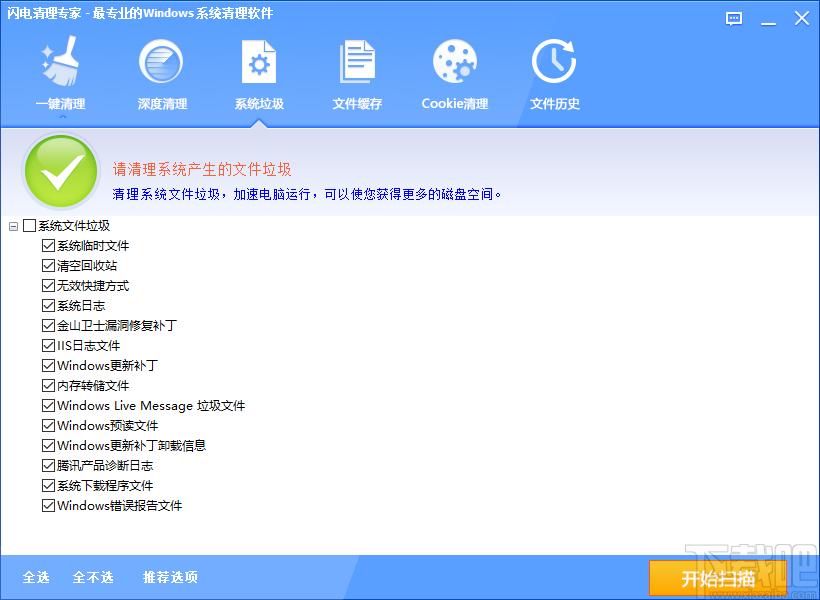The height and width of the screenshot is (600, 820).
Task: Uncheck Windows更新补丁卸载信息 checkbox
Action: point(48,445)
